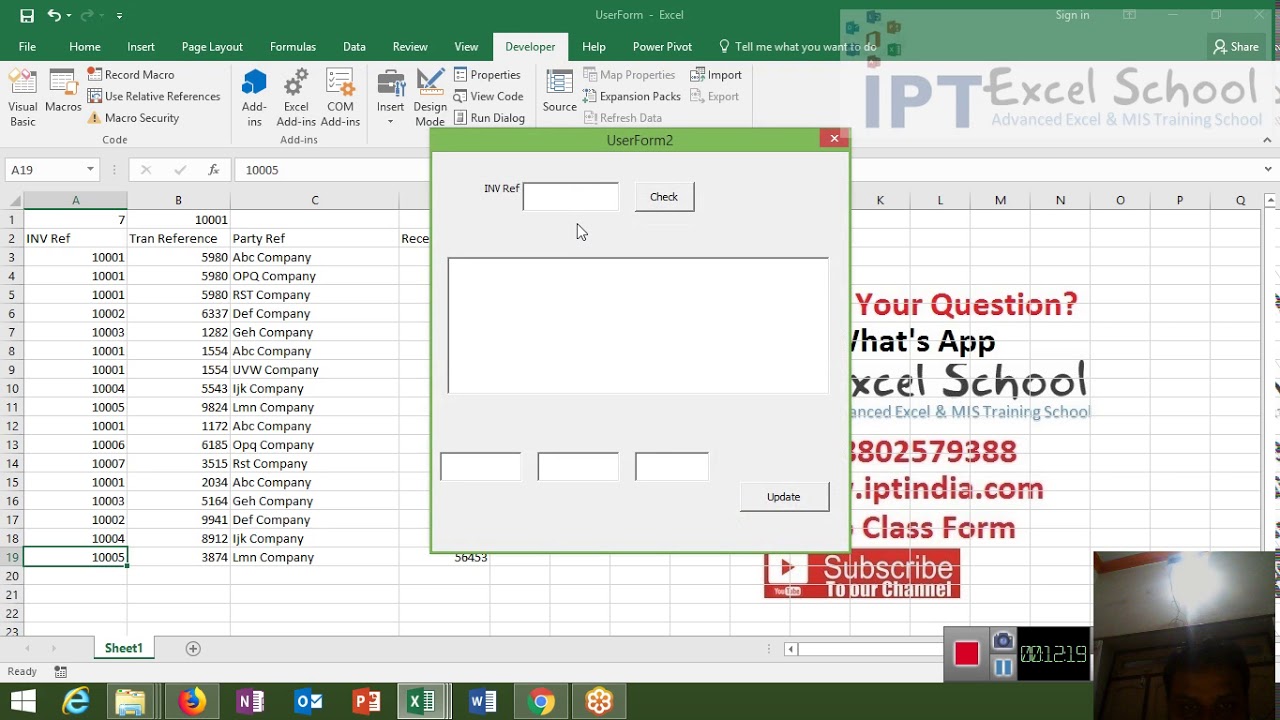This screenshot has height=720, width=1280.
Task: Stop the screen recording with red button
Action: pyautogui.click(x=966, y=654)
